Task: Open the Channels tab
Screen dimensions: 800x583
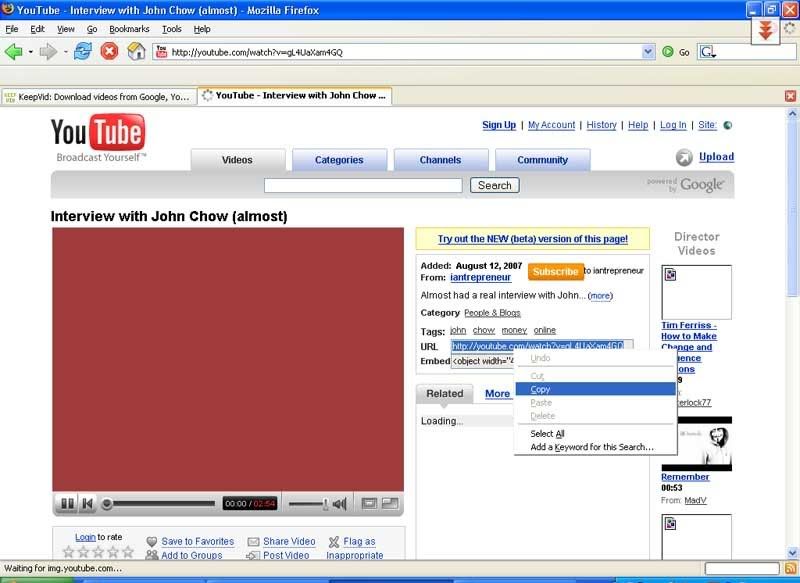Action: pyautogui.click(x=440, y=160)
